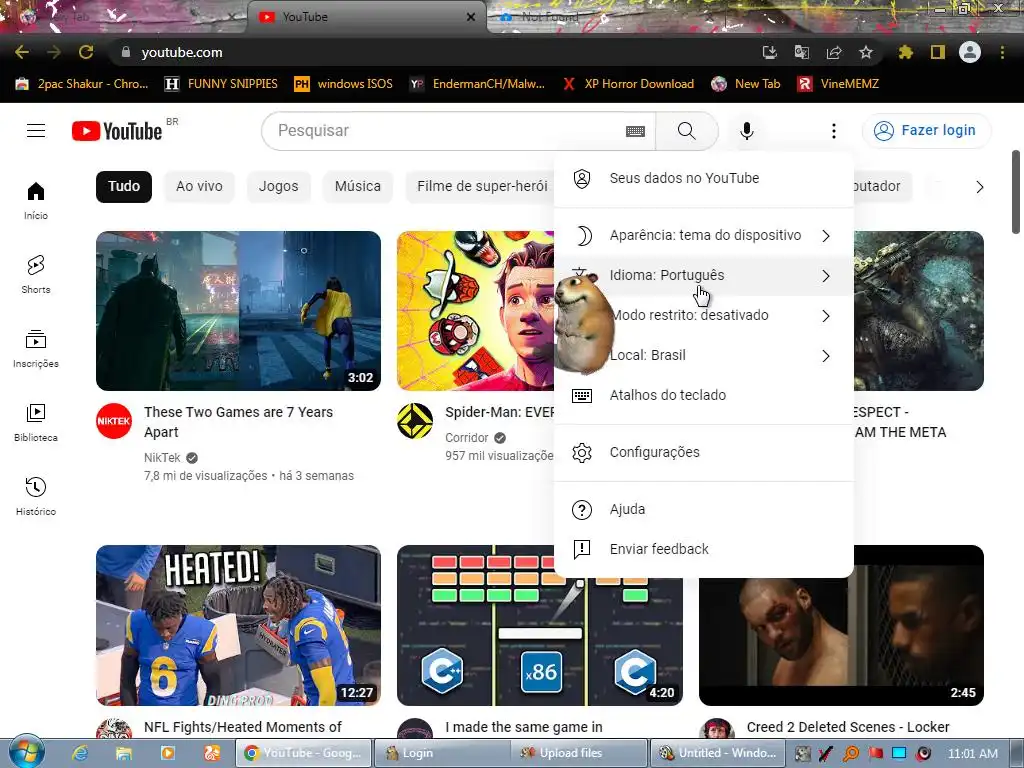The width and height of the screenshot is (1024, 768).
Task: Open Histórico in the sidebar
Action: (x=36, y=496)
